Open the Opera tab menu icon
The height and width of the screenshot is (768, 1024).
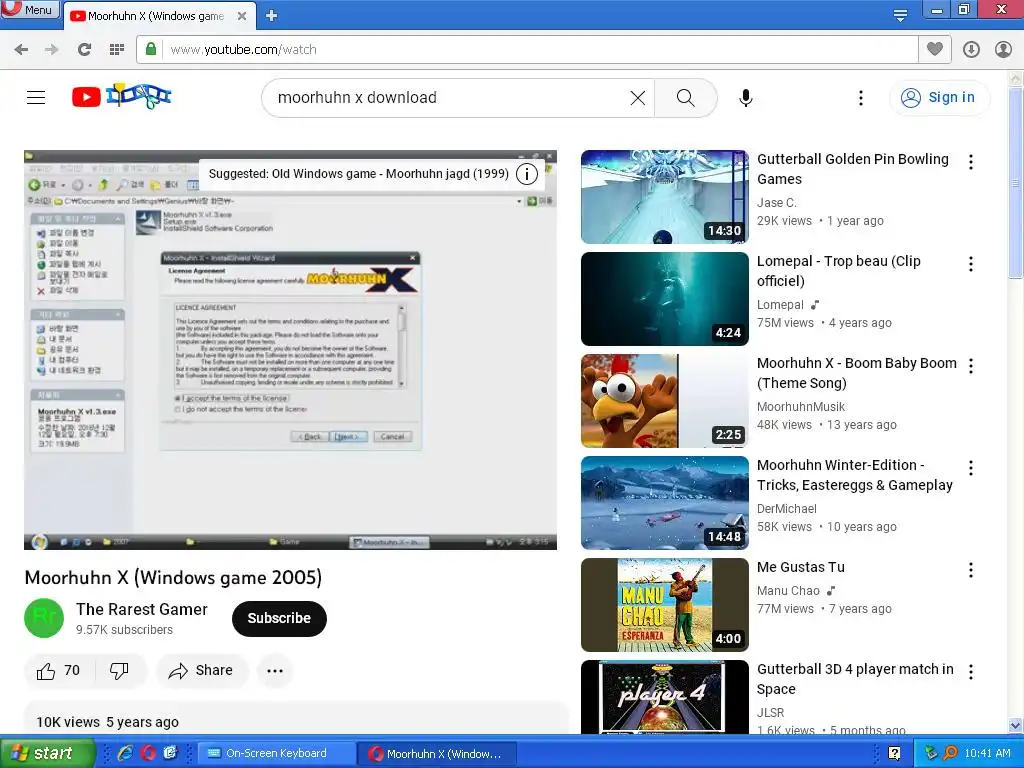pos(900,15)
